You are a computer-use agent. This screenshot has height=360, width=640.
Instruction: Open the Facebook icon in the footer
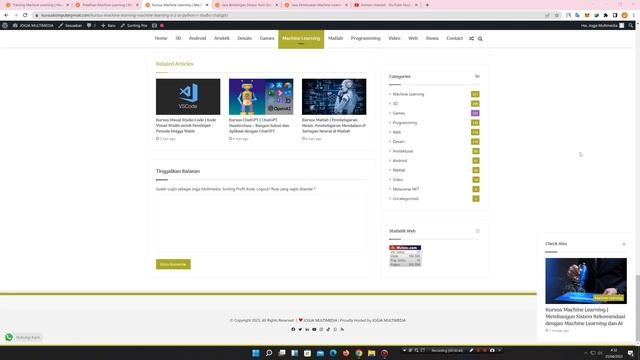point(293,329)
